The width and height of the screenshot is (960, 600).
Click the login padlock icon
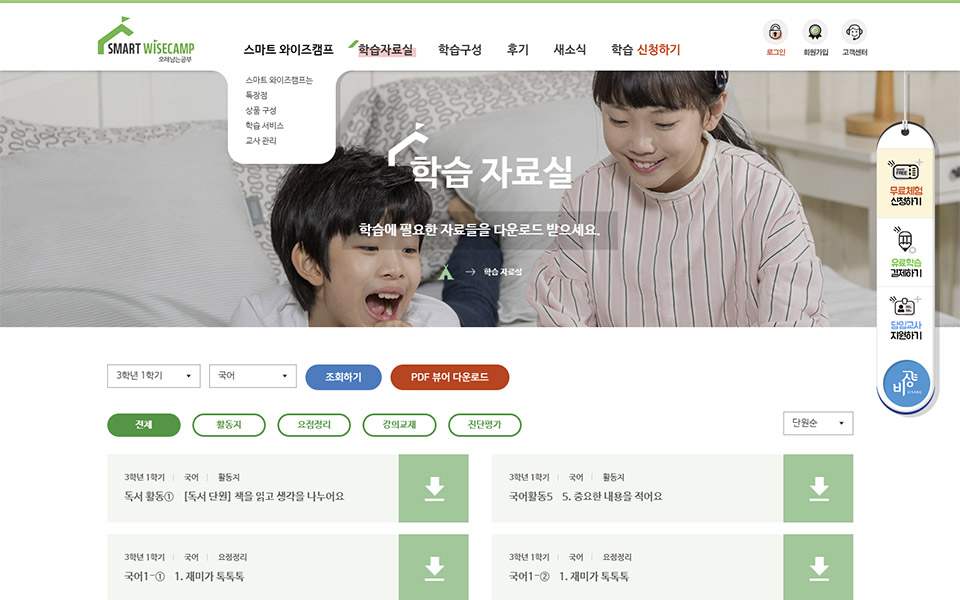click(775, 32)
